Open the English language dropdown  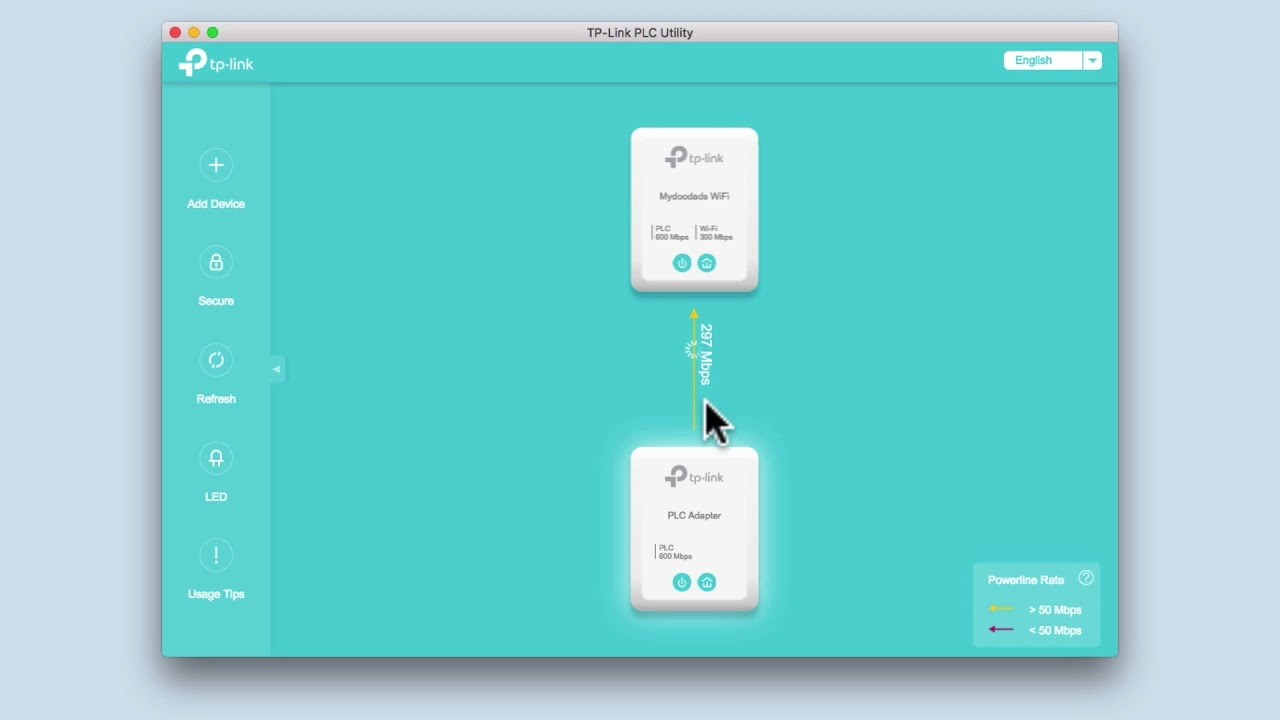[x=1052, y=60]
